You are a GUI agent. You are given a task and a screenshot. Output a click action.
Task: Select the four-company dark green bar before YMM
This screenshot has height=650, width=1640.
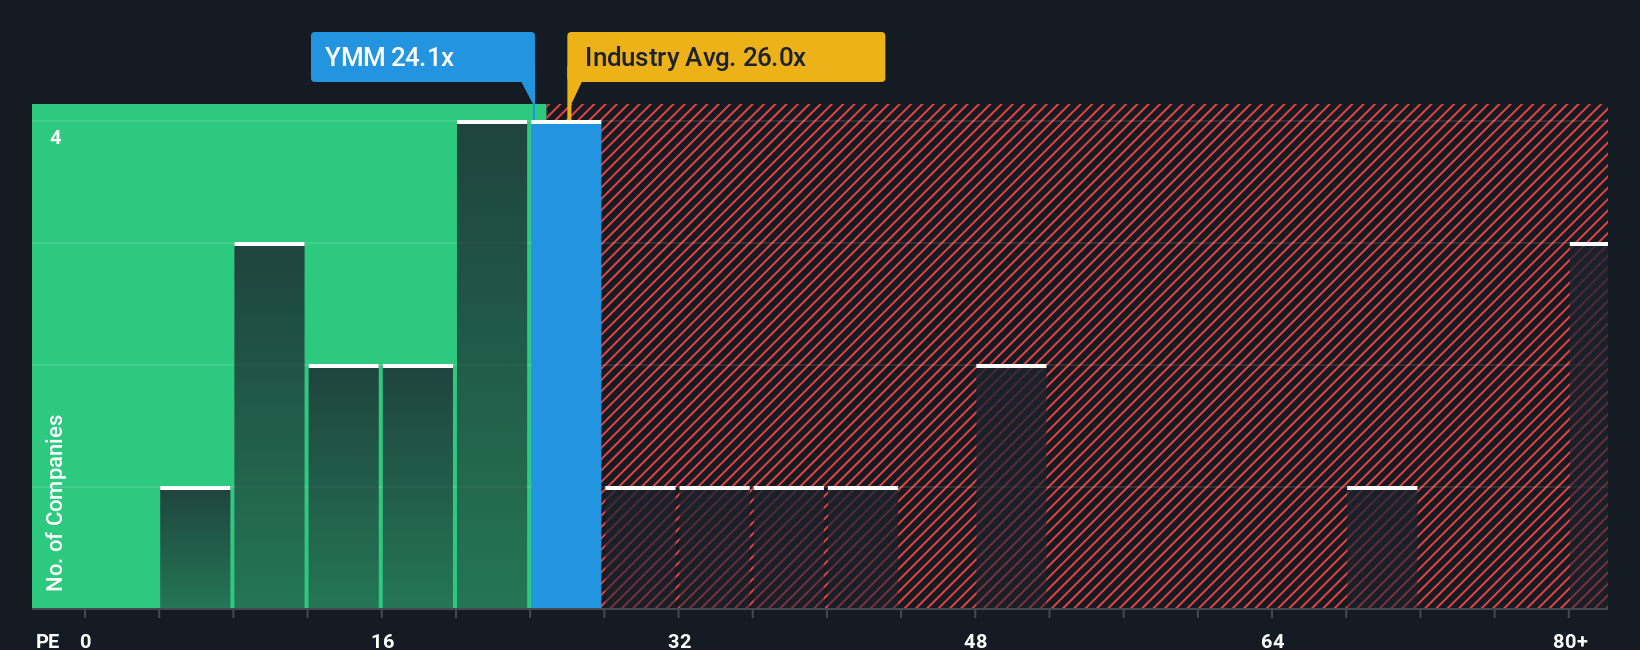[x=492, y=364]
